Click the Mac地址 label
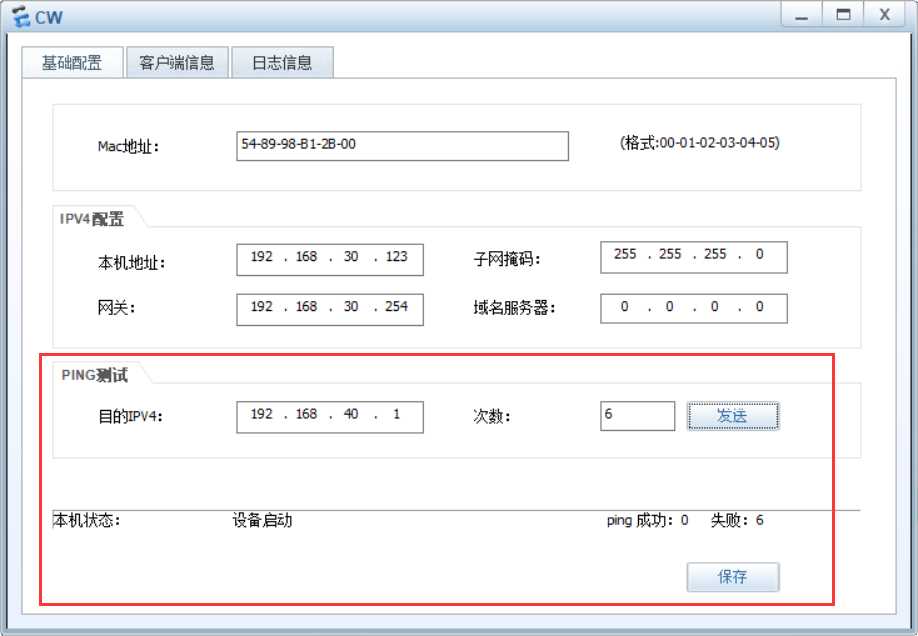Viewport: 918px width, 636px height. 128,146
